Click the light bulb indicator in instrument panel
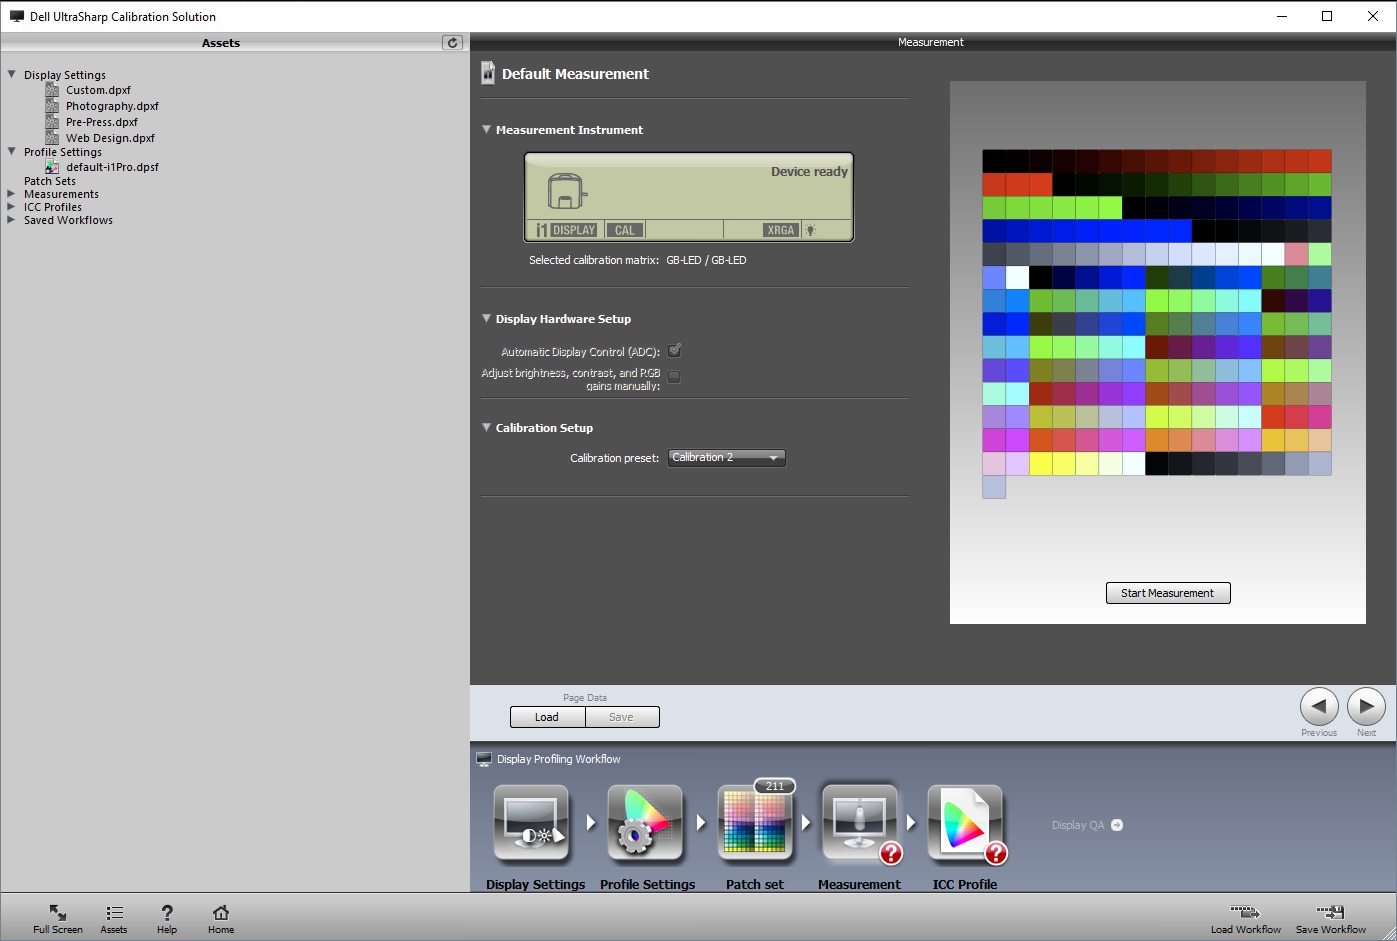1397x941 pixels. 811,230
